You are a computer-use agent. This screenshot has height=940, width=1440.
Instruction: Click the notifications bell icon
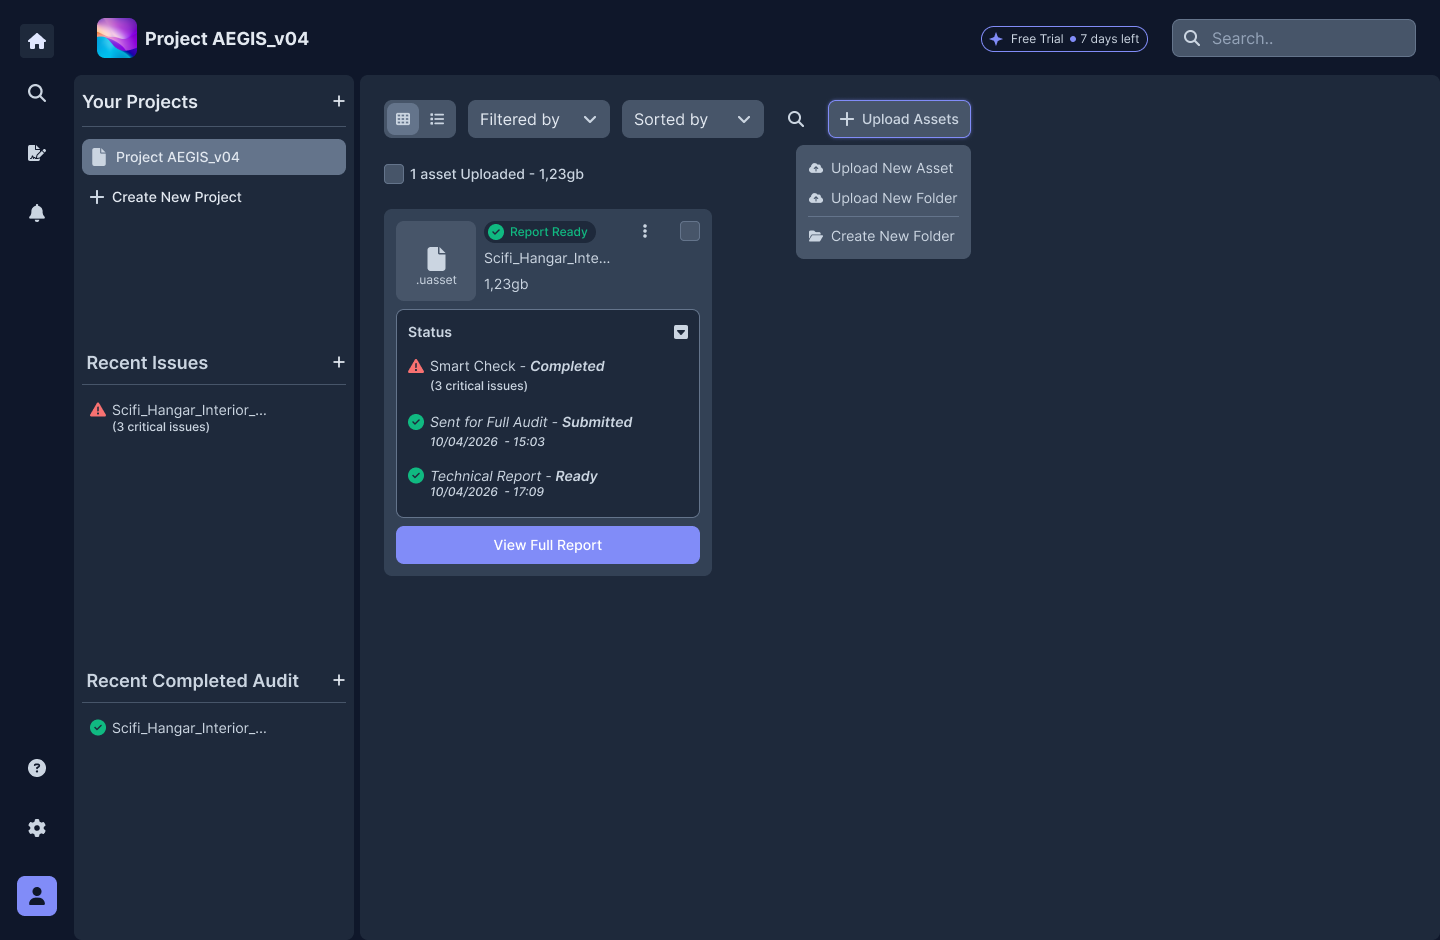(37, 213)
